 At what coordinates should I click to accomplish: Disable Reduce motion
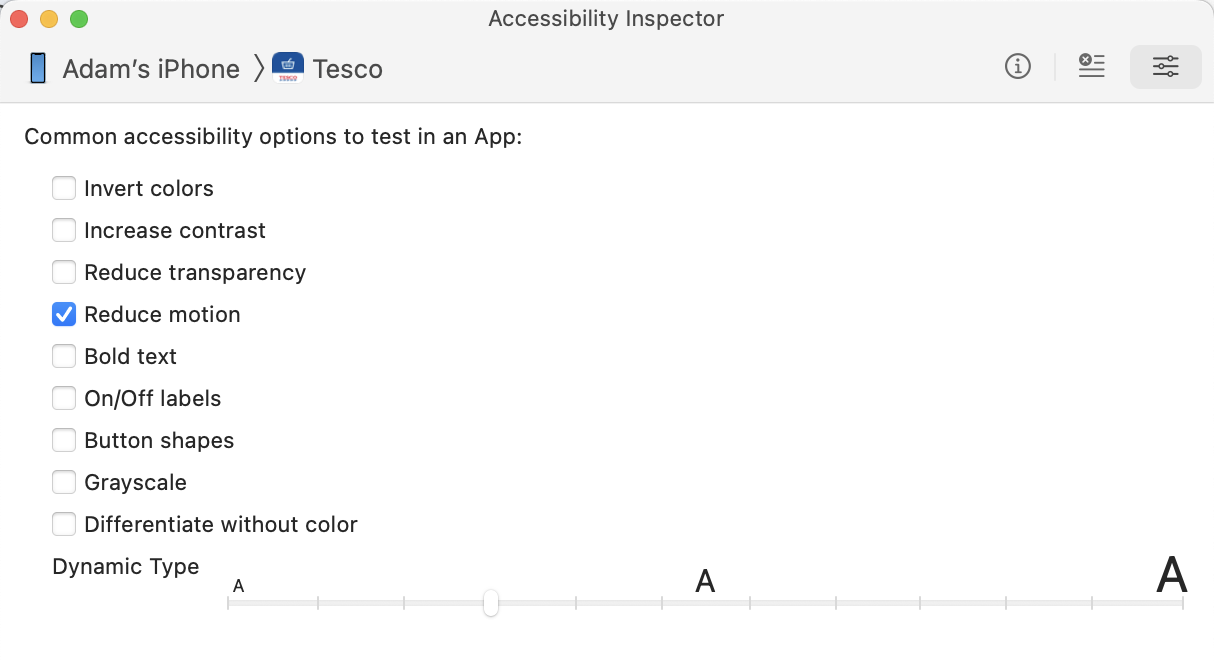64,314
